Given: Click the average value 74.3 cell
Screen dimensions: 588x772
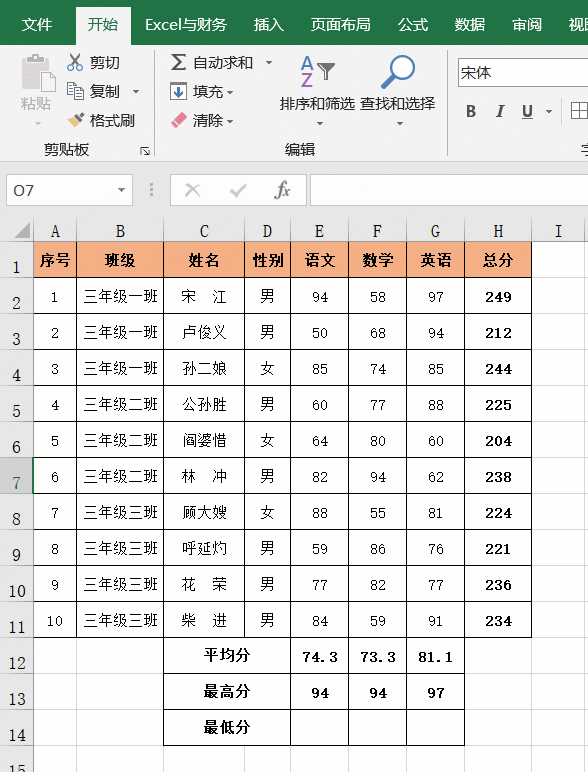Looking at the screenshot, I should tap(319, 656).
